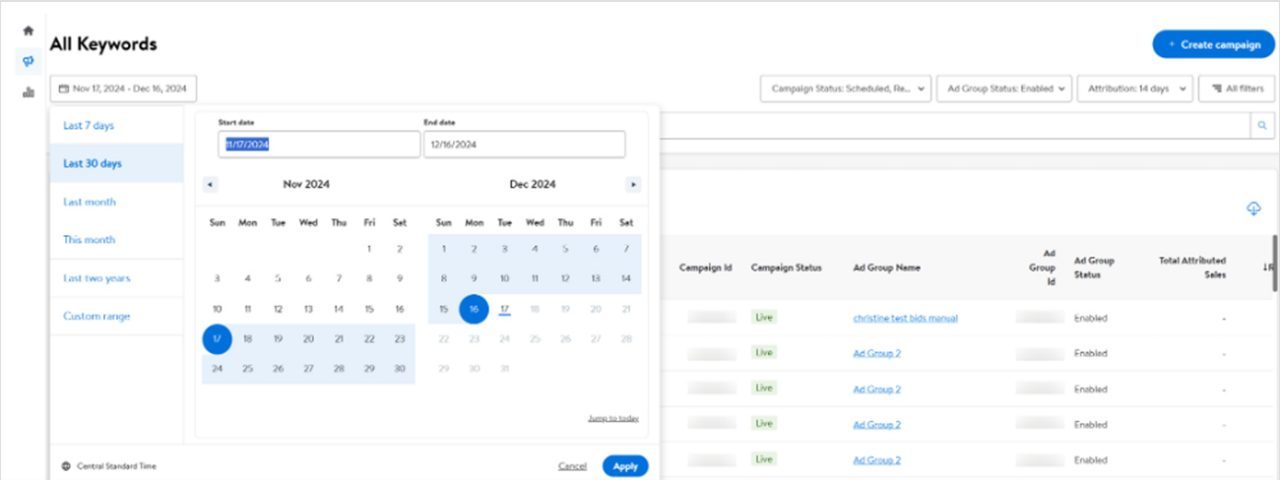Viewport: 1280px width, 480px height.
Task: Select December 1 in calendar
Action: [x=444, y=249]
